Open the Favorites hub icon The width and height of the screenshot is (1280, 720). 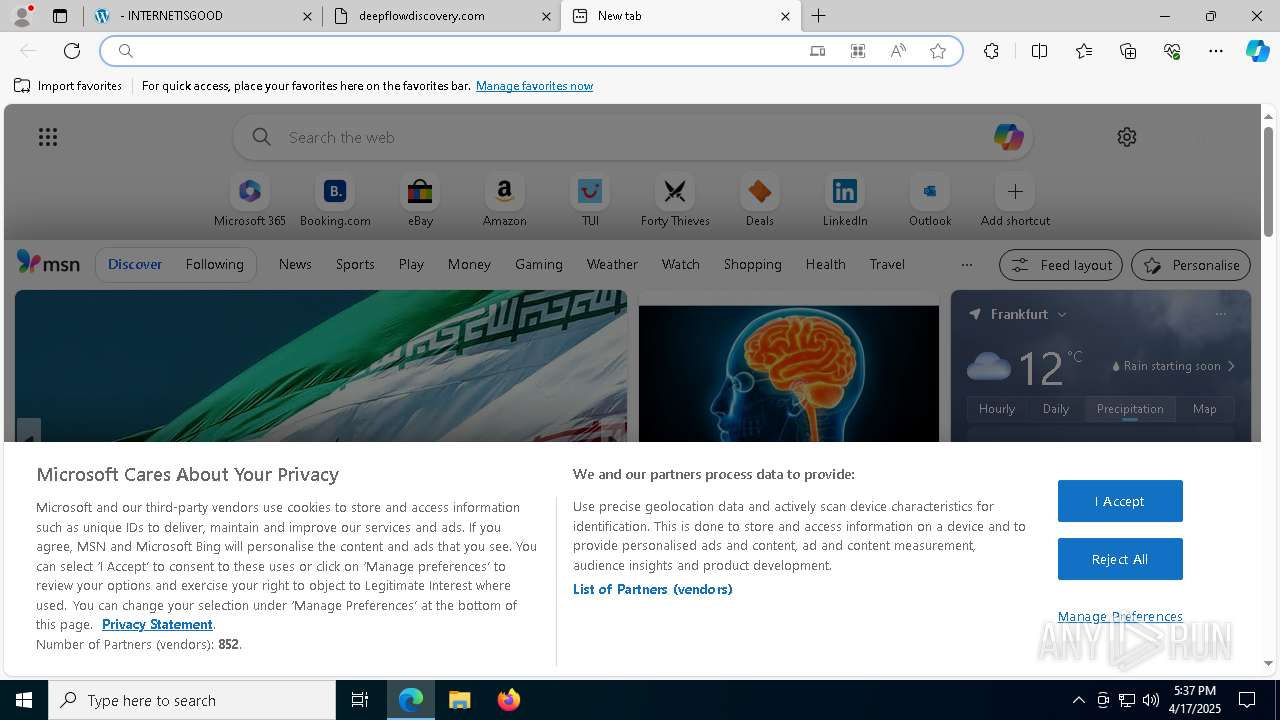pos(1084,51)
